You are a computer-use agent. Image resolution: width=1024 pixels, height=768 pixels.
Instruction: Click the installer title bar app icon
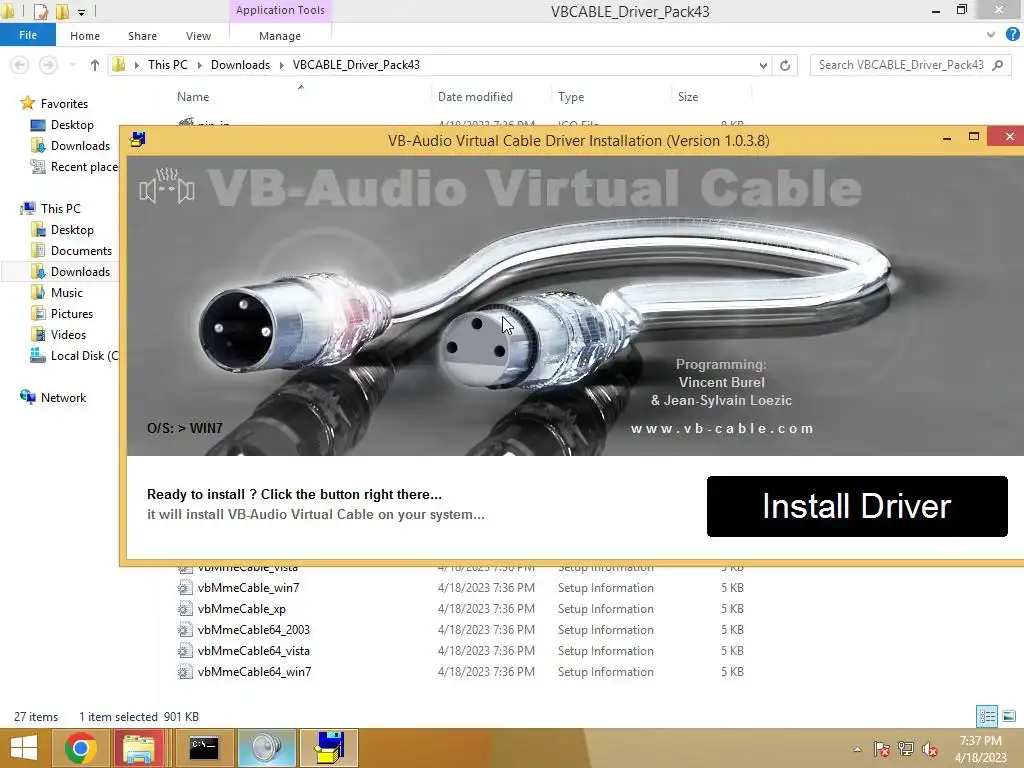coord(138,139)
